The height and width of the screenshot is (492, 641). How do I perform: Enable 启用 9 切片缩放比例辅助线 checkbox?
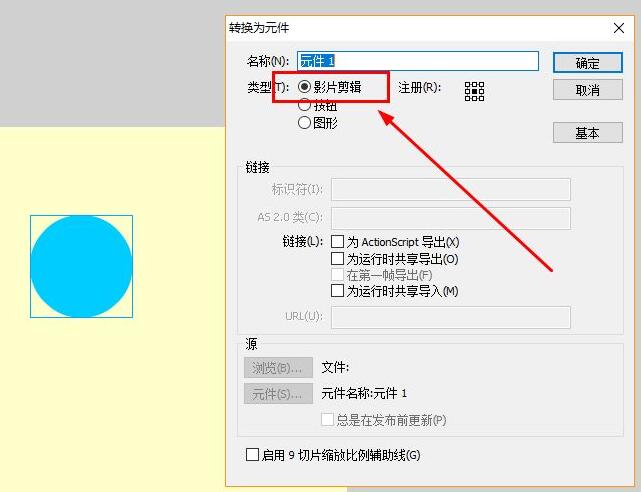(252, 454)
